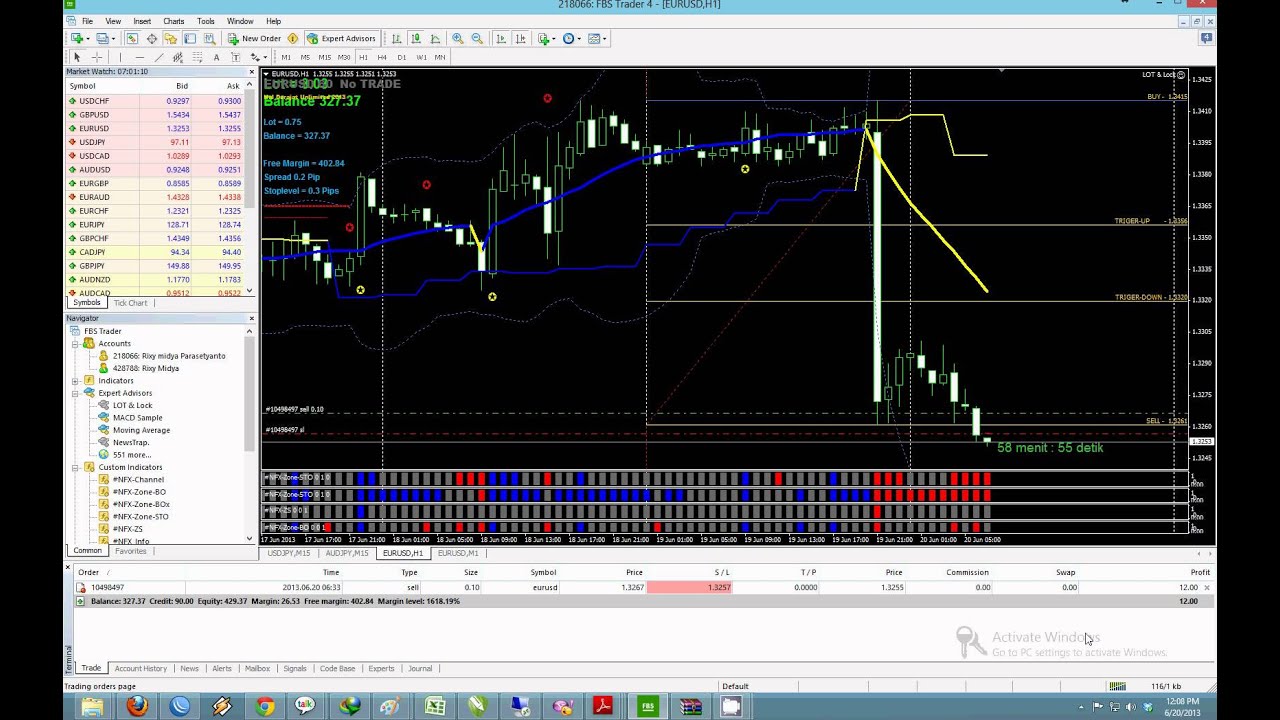The height and width of the screenshot is (720, 1280).
Task: Open the Journal terminal tab
Action: coord(420,668)
